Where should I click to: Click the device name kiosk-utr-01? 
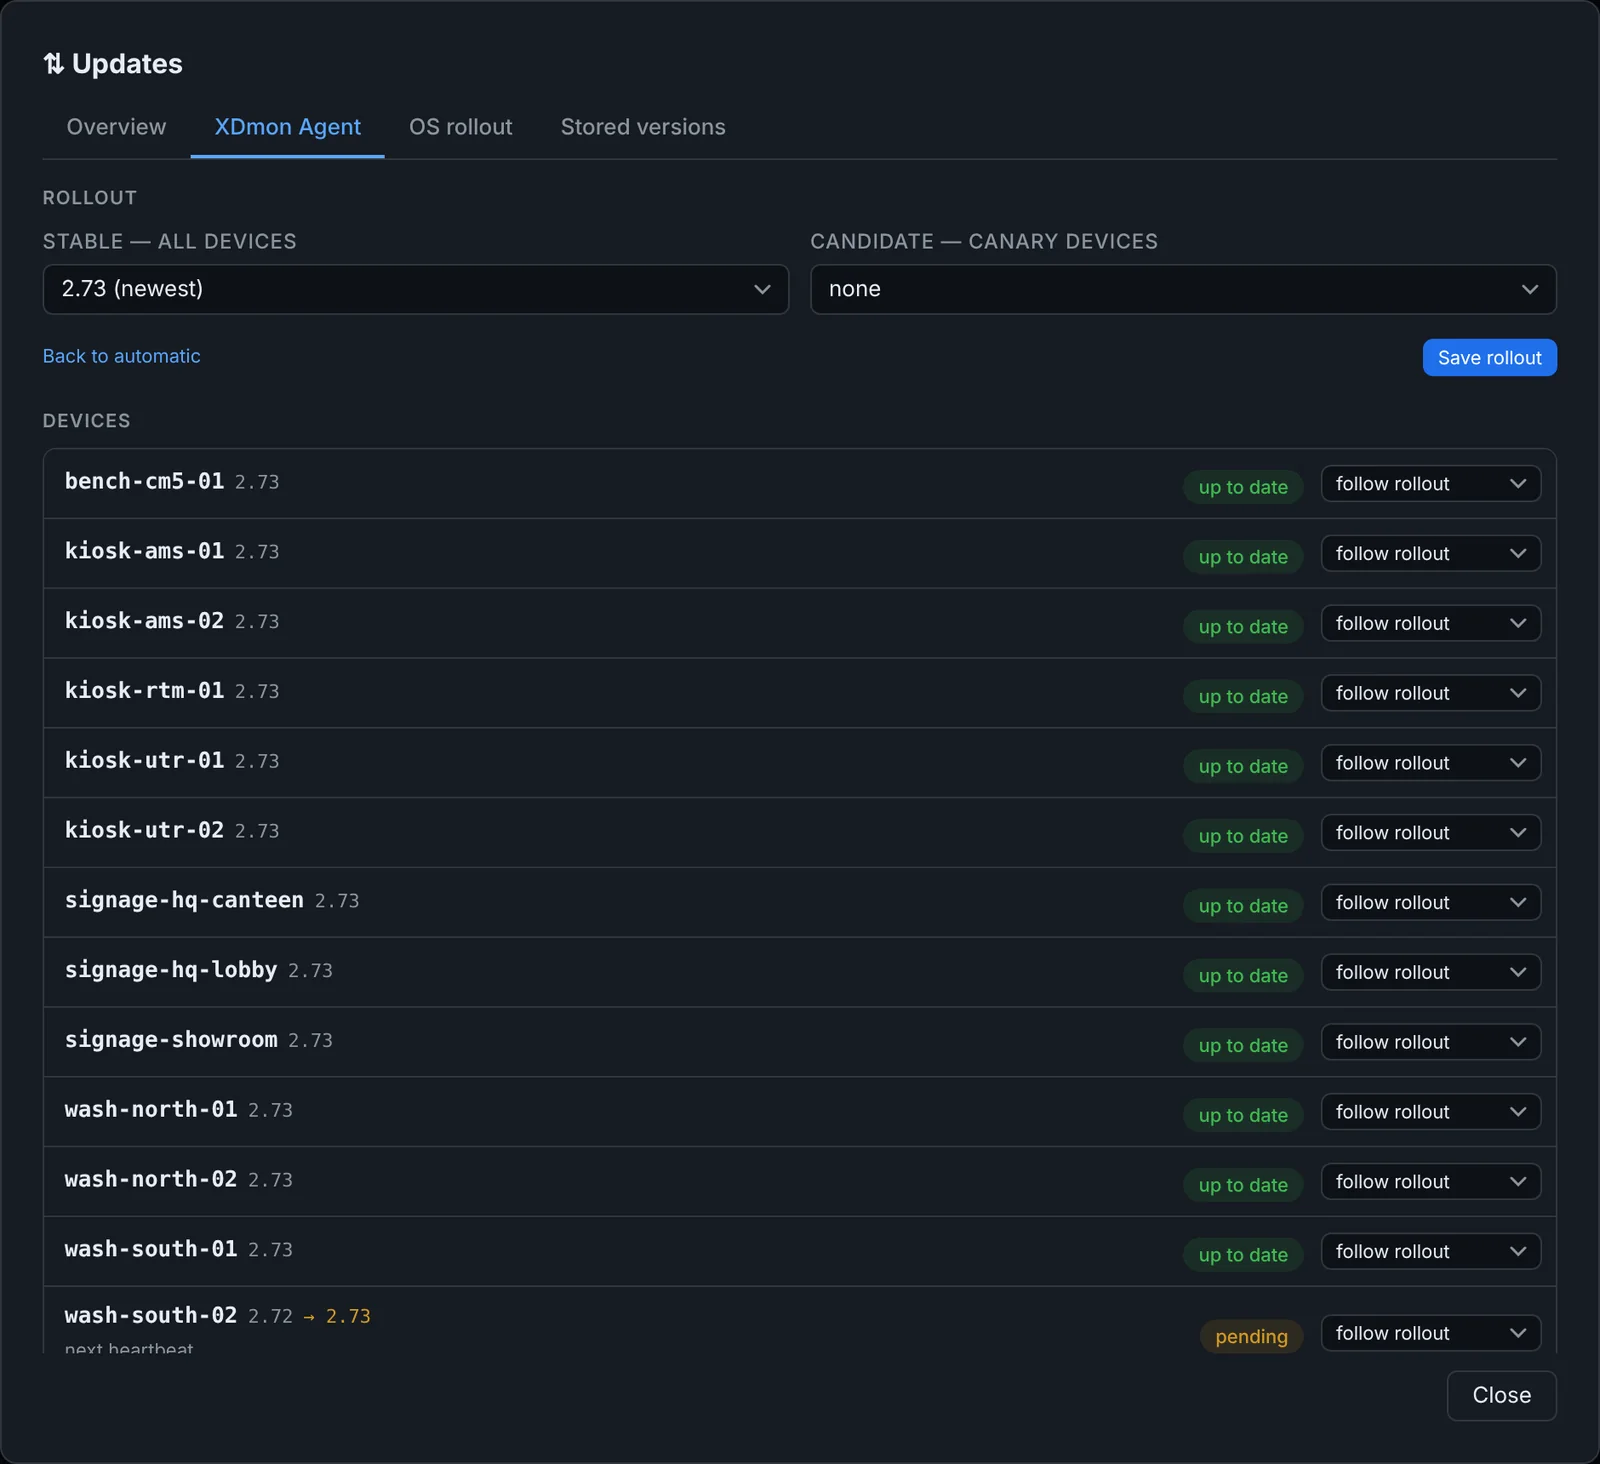coord(144,761)
